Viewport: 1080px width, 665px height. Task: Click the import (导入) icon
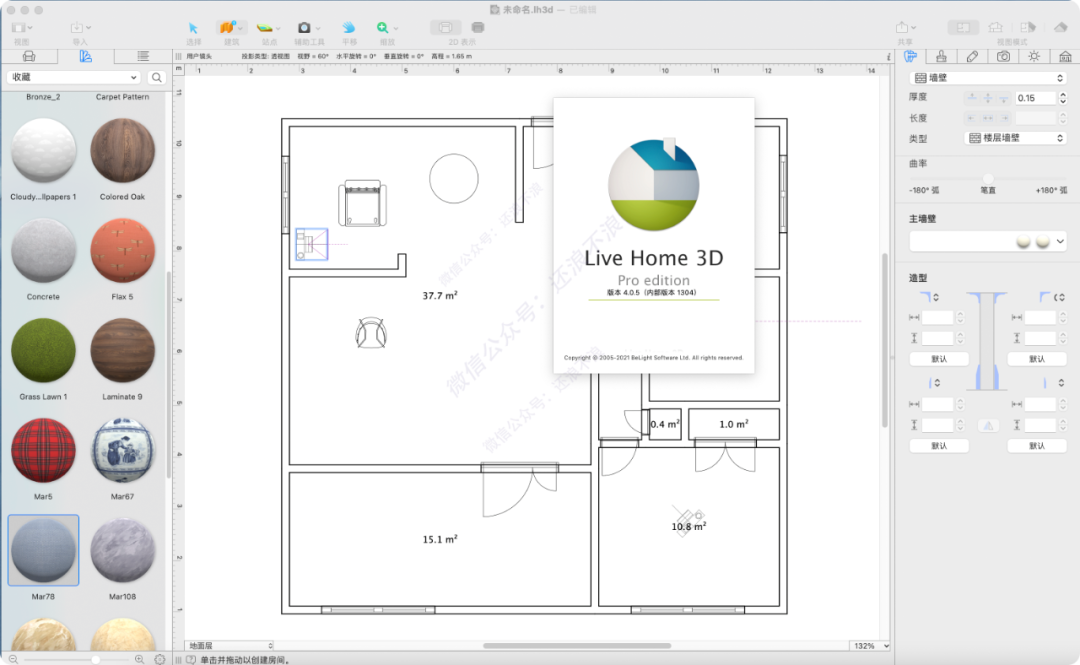tap(76, 28)
